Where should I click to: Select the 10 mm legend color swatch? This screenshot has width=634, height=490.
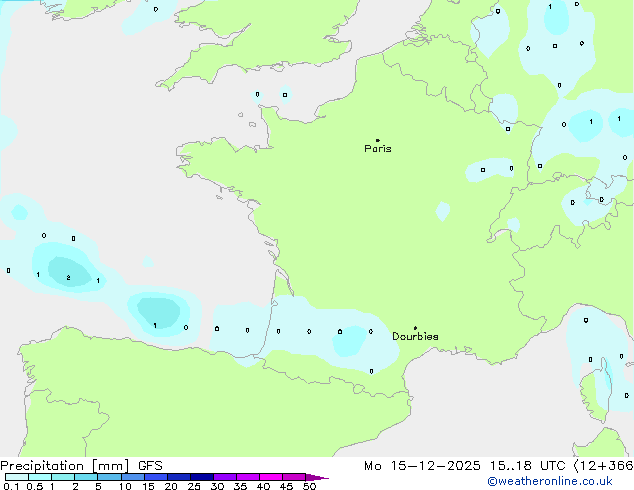coord(132,477)
